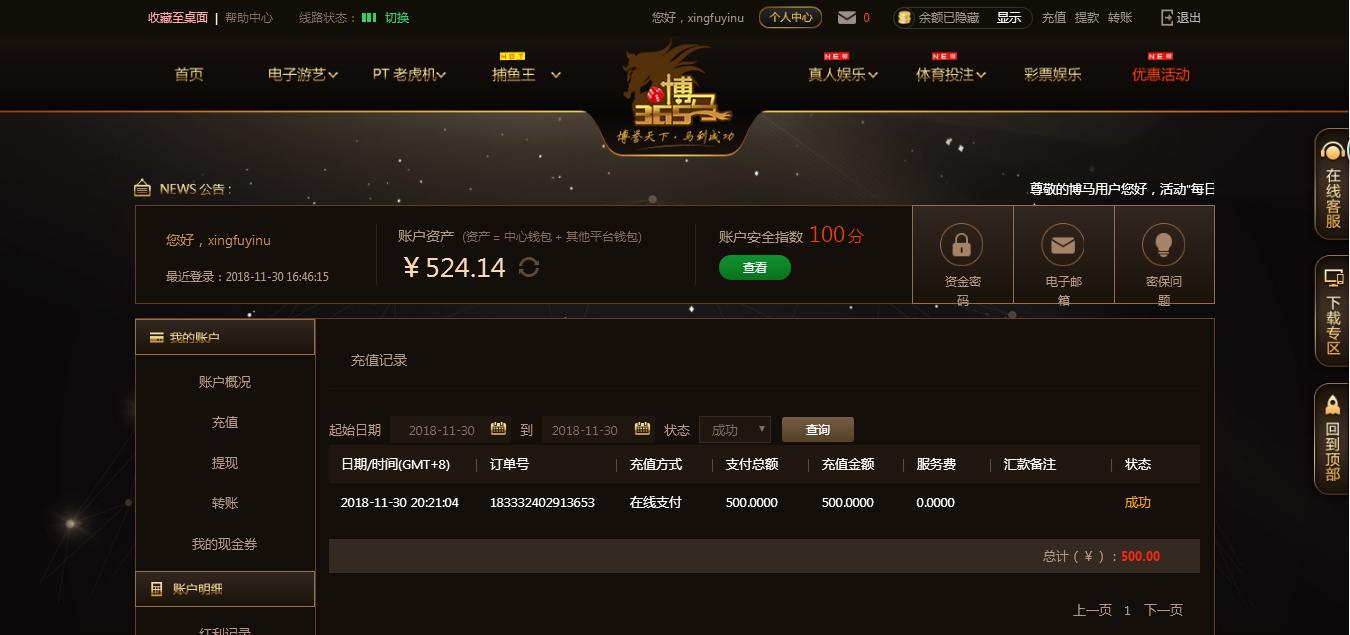Show the hidden balance via 显示

1009,18
